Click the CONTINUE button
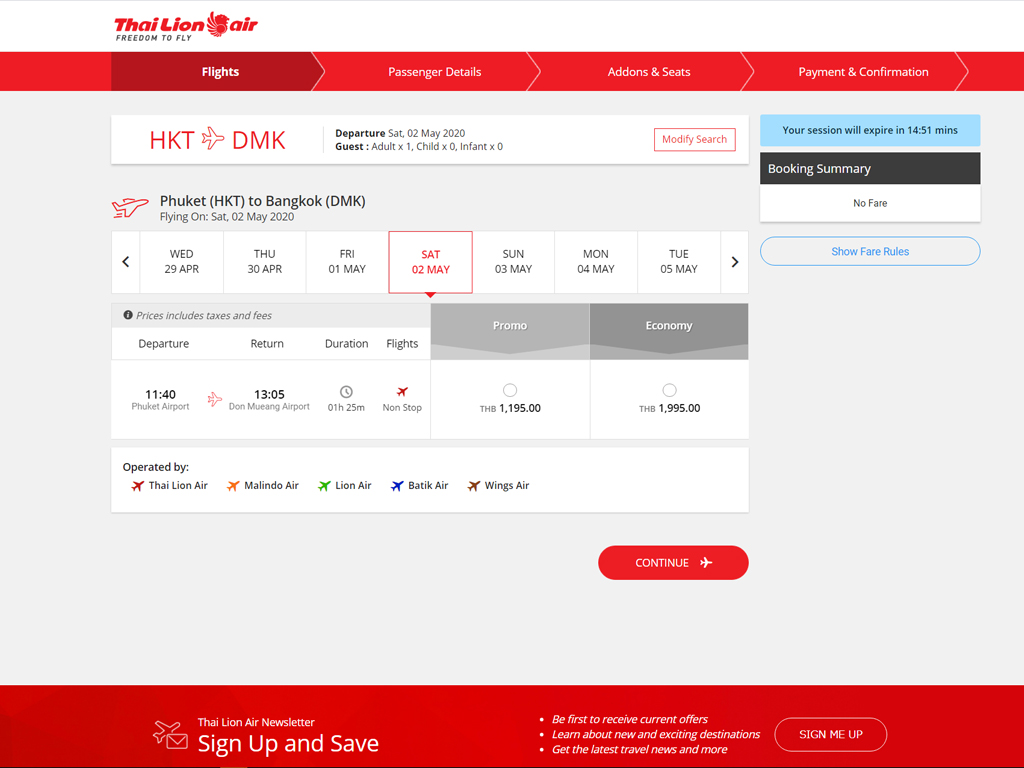This screenshot has height=768, width=1024. [673, 563]
